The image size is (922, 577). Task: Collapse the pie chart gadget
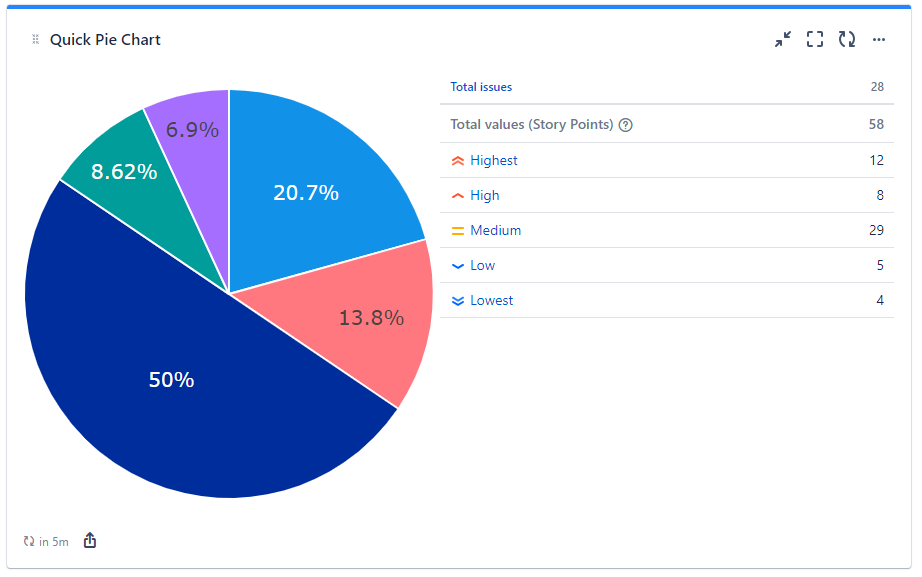pos(782,39)
